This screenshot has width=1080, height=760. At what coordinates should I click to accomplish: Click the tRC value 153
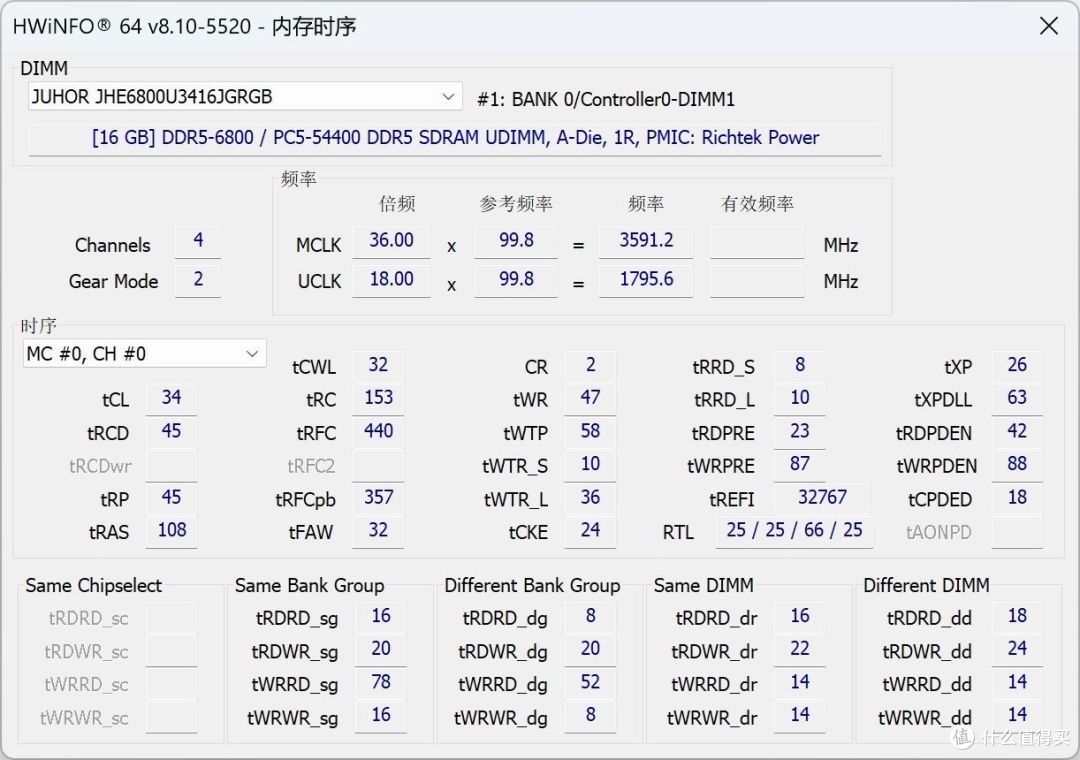coord(378,398)
